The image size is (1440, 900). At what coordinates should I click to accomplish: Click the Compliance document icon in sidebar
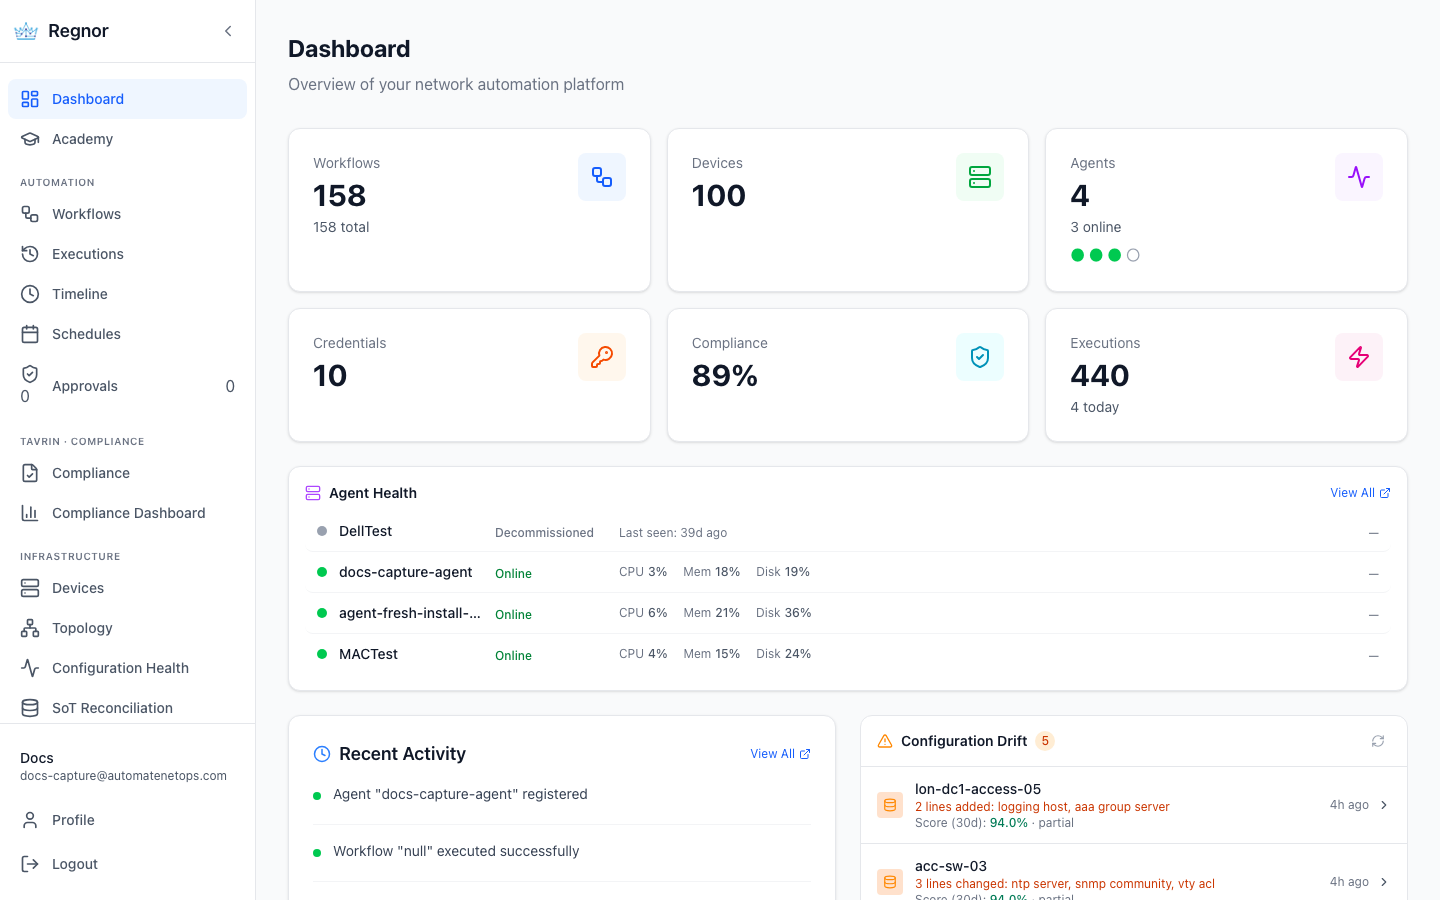pos(30,473)
